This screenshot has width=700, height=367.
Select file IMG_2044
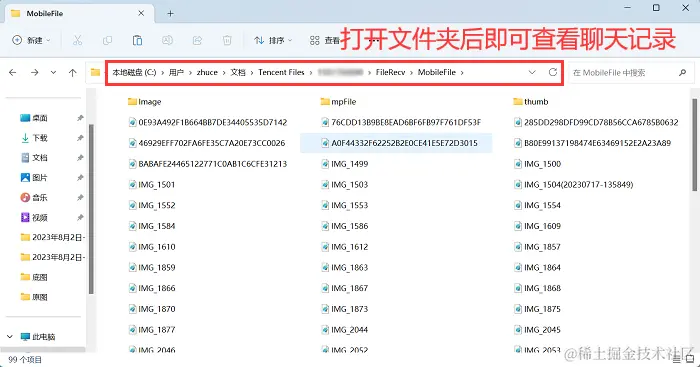[345, 330]
